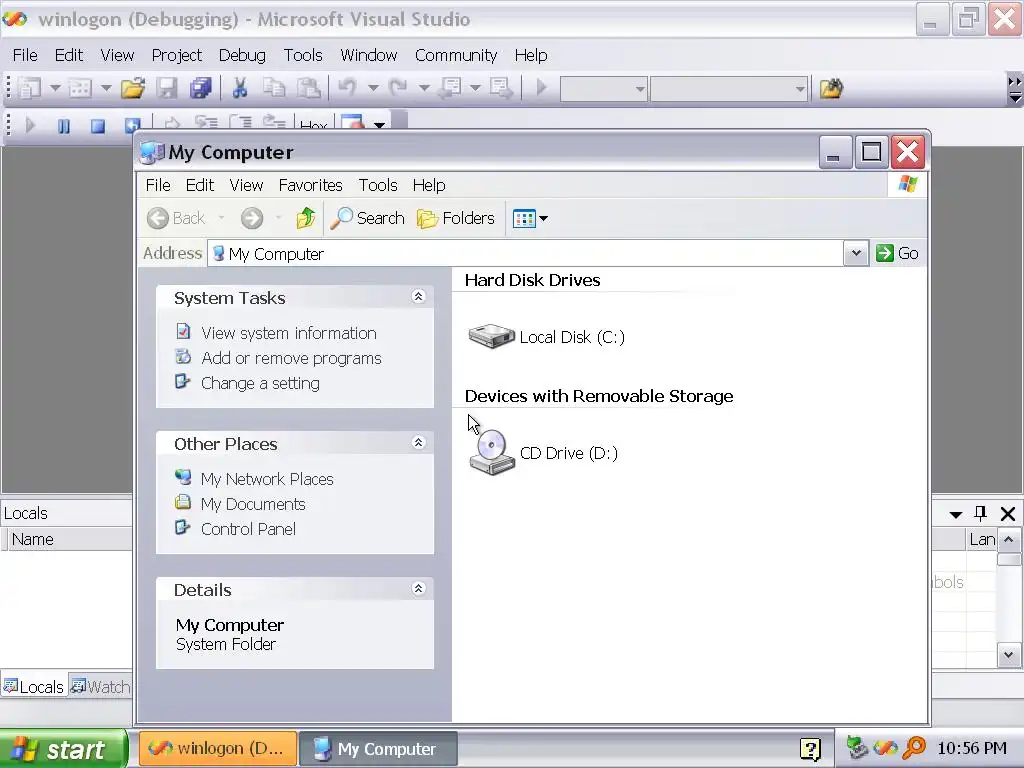Open the Community menu in Visual Studio
Screen dimensions: 1024x768
pyautogui.click(x=456, y=56)
